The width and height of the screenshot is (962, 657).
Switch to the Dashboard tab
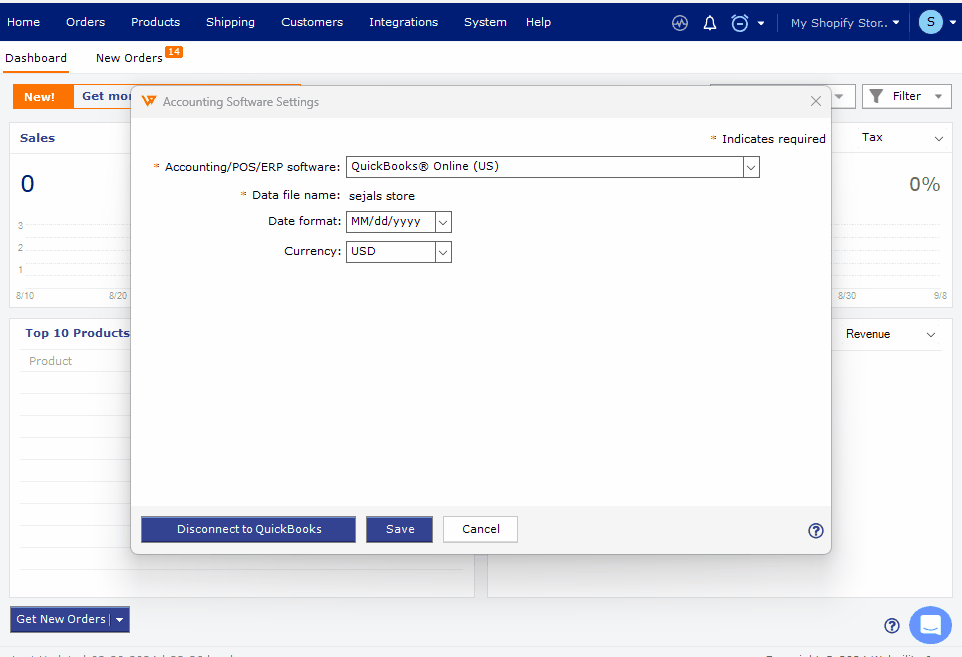pyautogui.click(x=36, y=58)
